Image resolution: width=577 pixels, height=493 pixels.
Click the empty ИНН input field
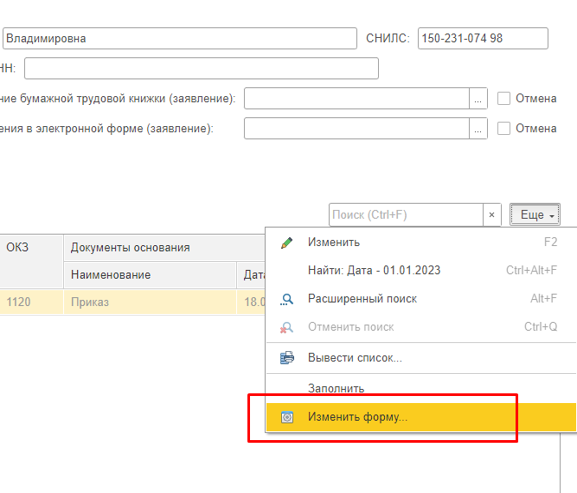point(201,68)
